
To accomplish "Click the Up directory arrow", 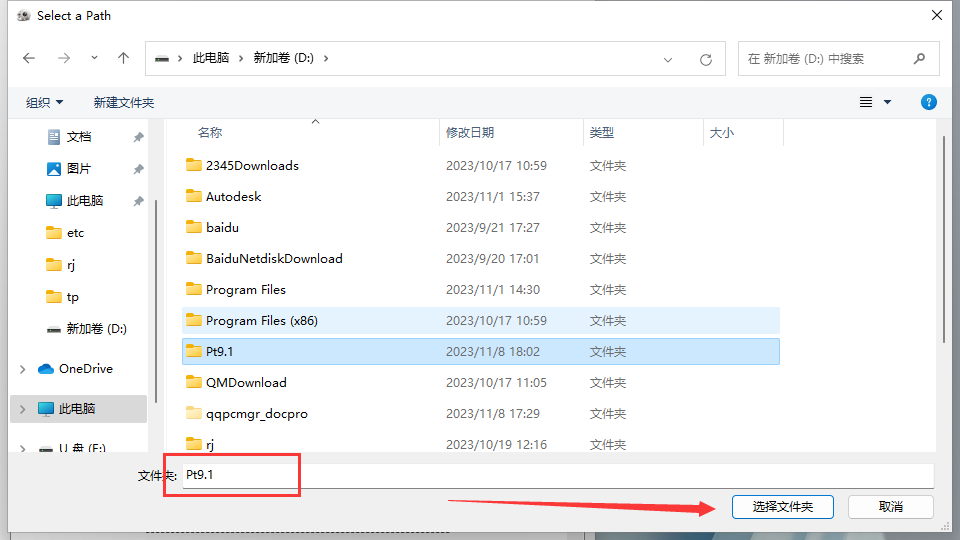I will [x=124, y=58].
